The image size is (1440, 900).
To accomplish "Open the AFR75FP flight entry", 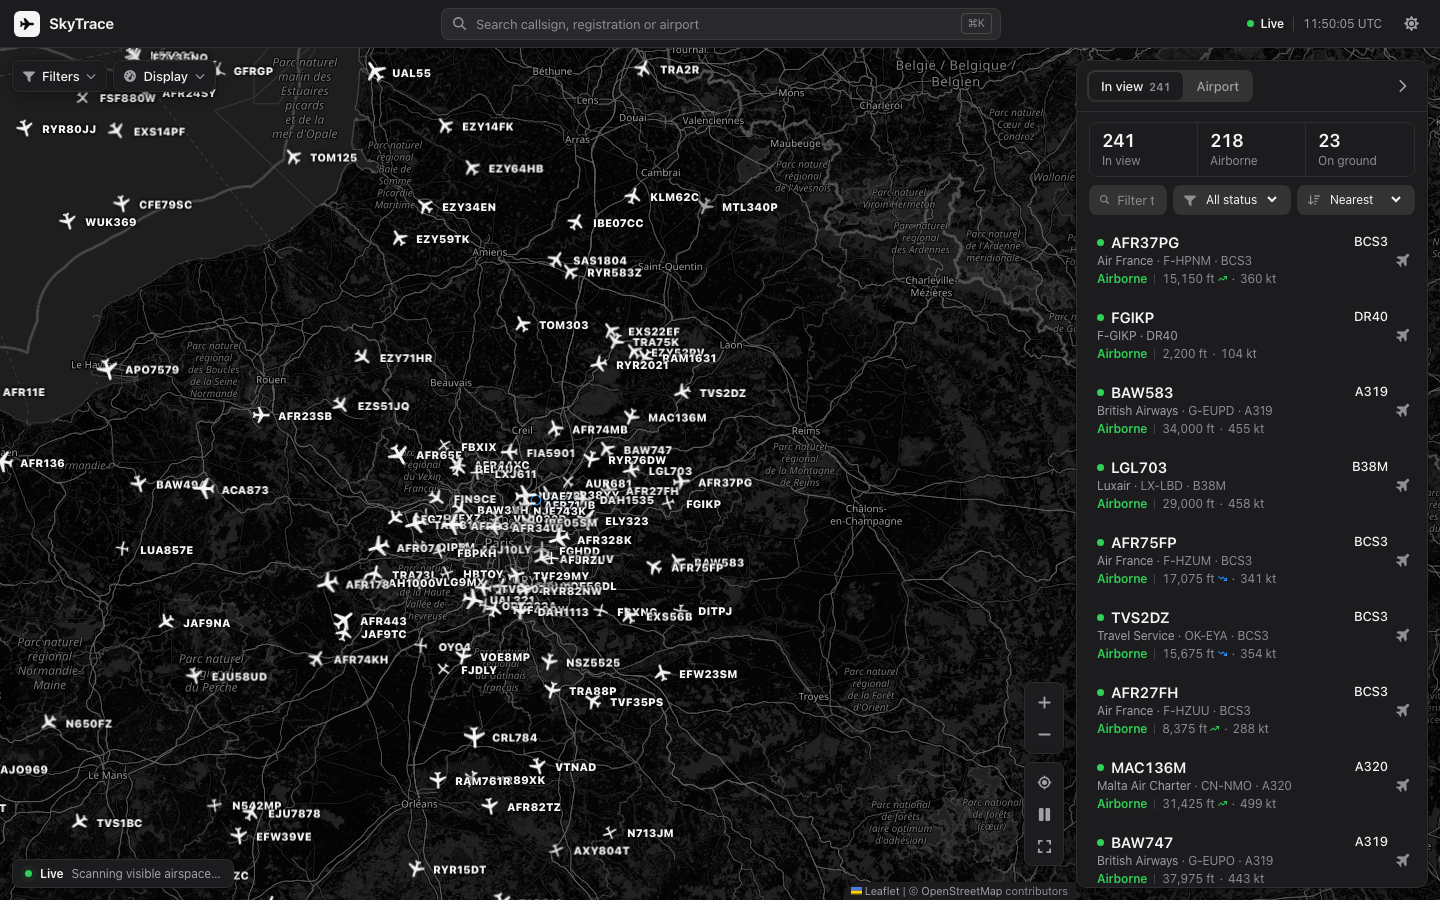I will (x=1251, y=560).
